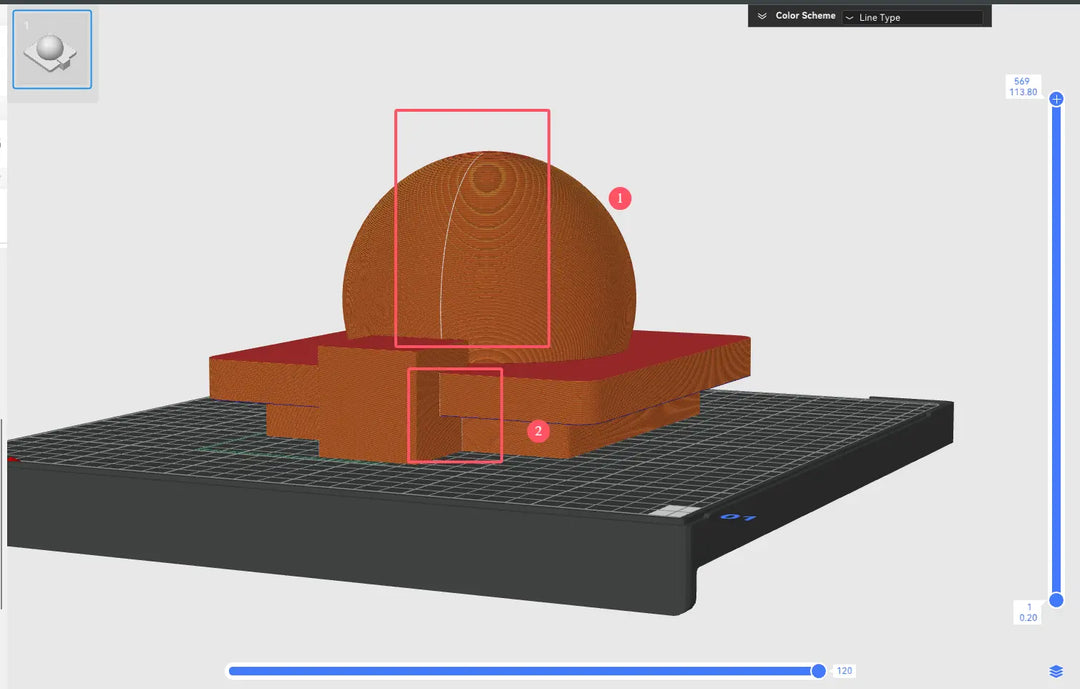The image size is (1080, 689).
Task: Click callout marker 2 near the base plate
Action: pos(539,431)
